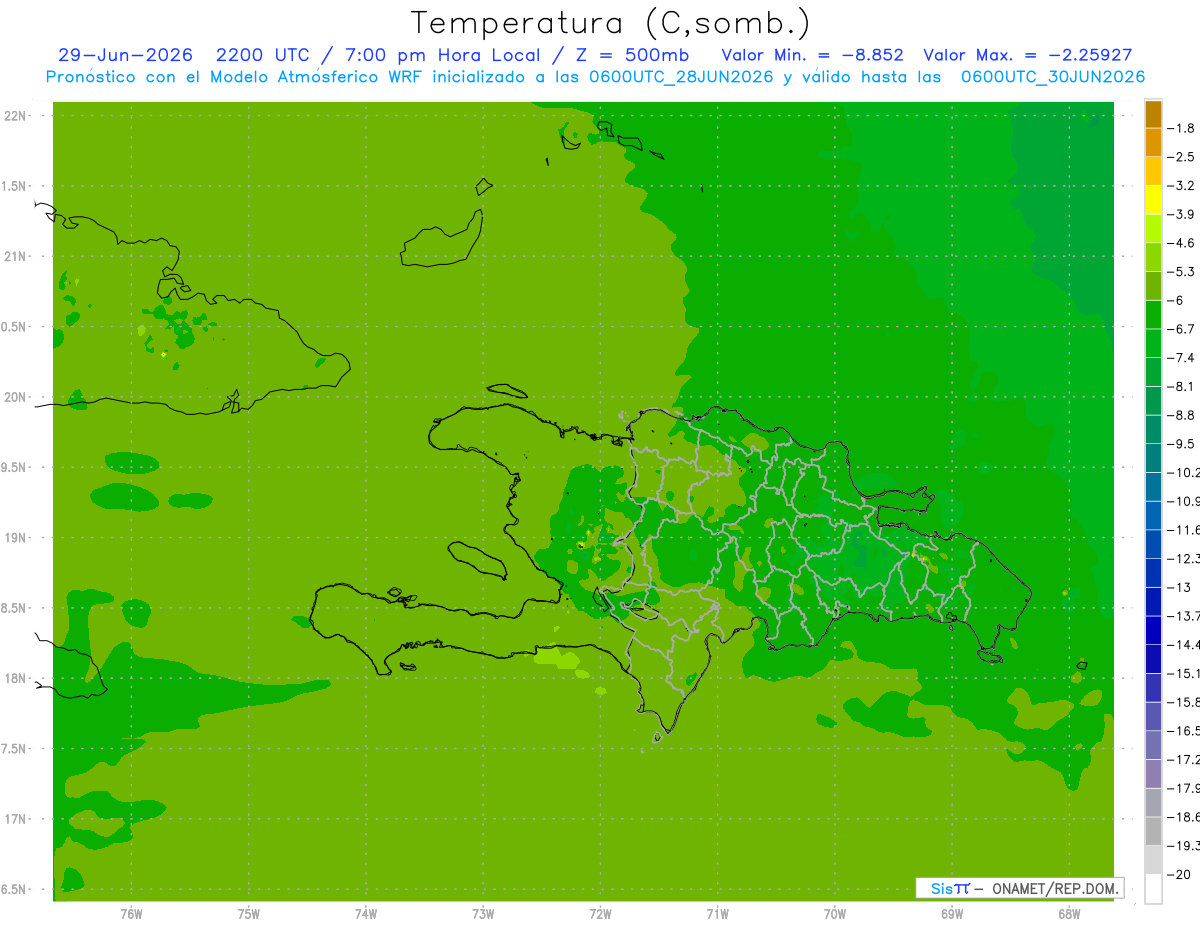This screenshot has width=1200, height=927.
Task: Click the "-9.5" colorbar value
Action: pos(1183,444)
